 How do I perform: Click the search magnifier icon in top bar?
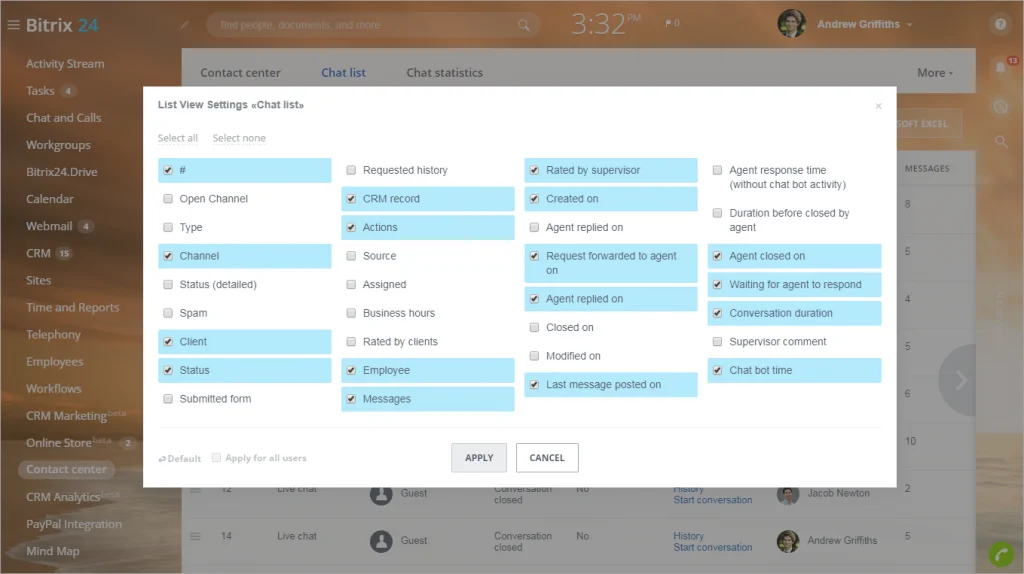(x=524, y=25)
